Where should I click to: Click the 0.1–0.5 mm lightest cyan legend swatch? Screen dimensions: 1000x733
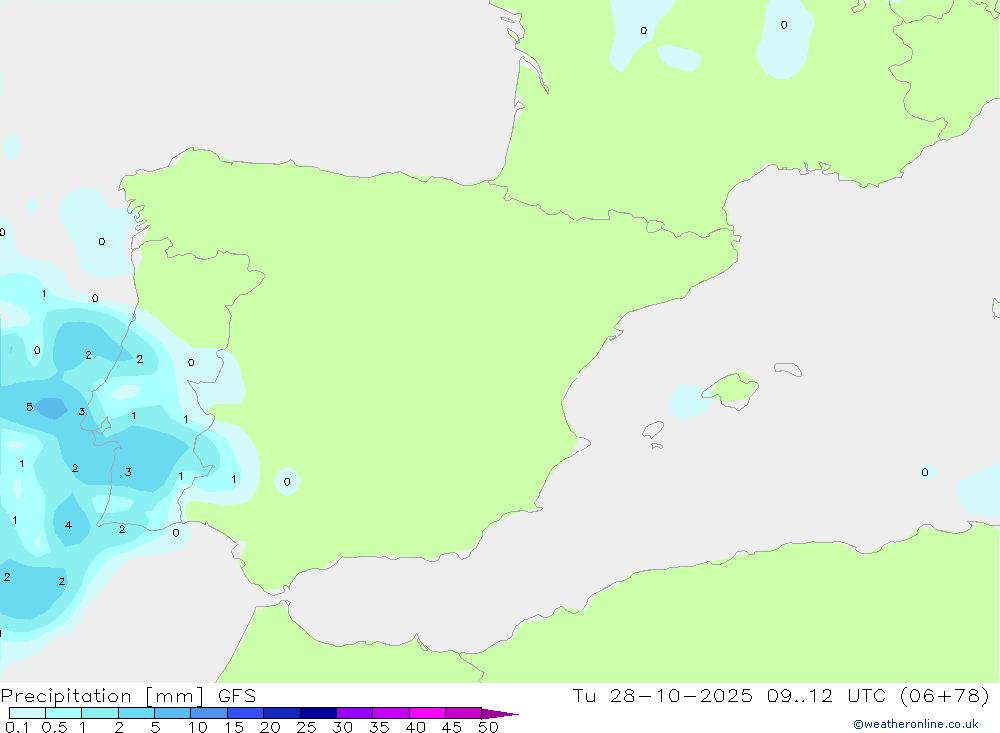pyautogui.click(x=27, y=713)
